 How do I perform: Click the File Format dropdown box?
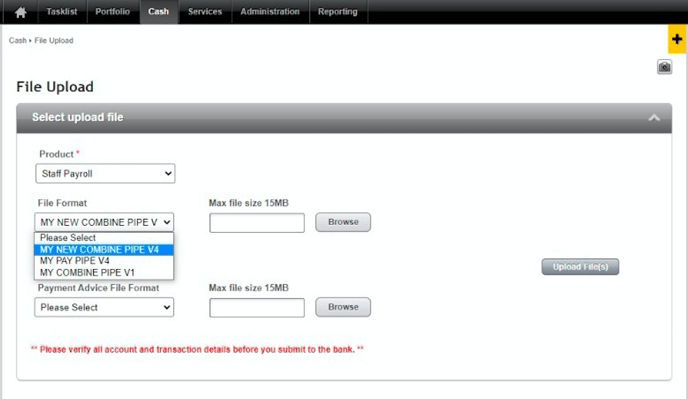[x=104, y=222]
